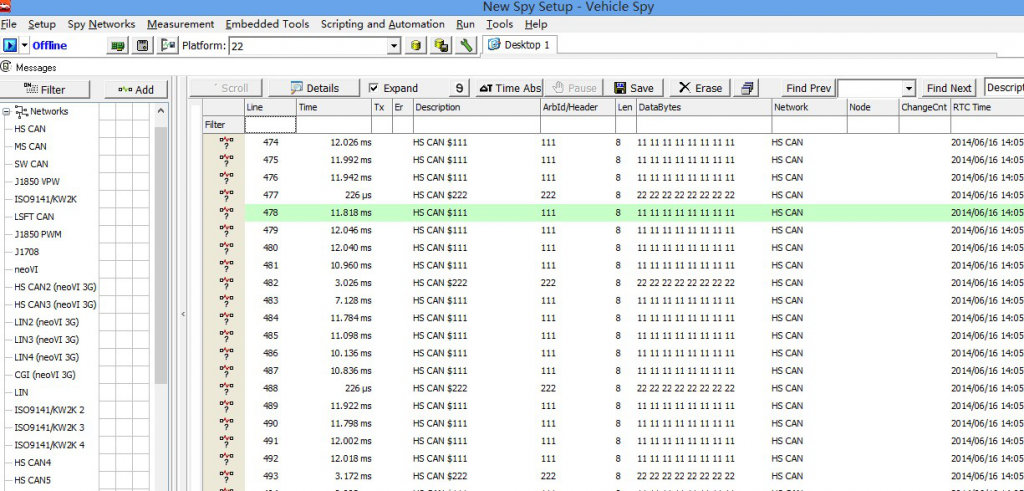
Task: Select HS CAN in the Networks tree
Action: pyautogui.click(x=30, y=129)
